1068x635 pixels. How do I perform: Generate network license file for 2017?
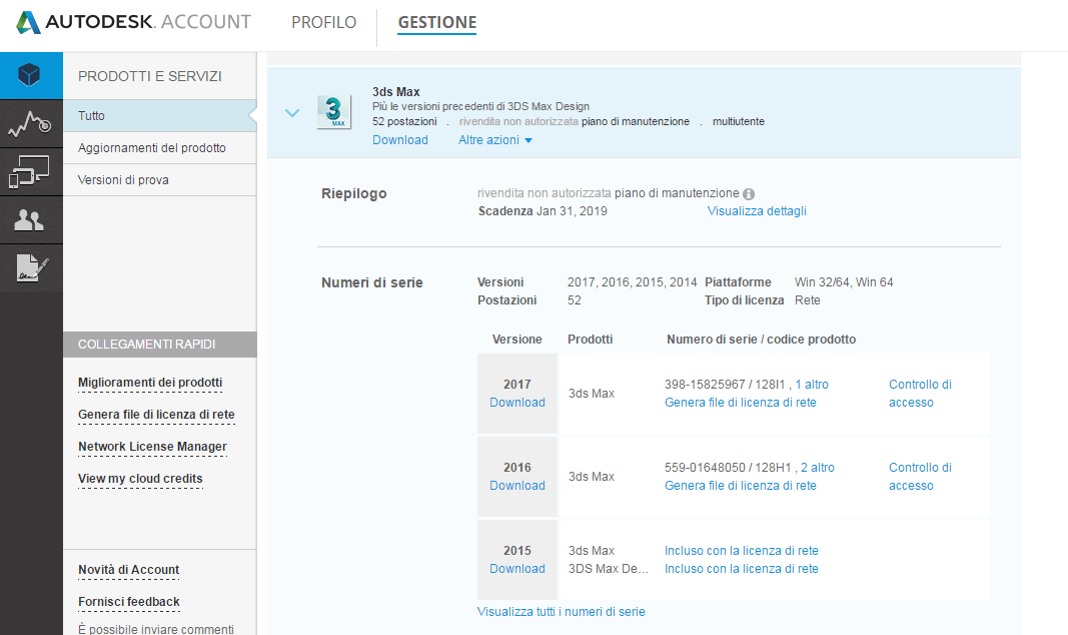(740, 403)
